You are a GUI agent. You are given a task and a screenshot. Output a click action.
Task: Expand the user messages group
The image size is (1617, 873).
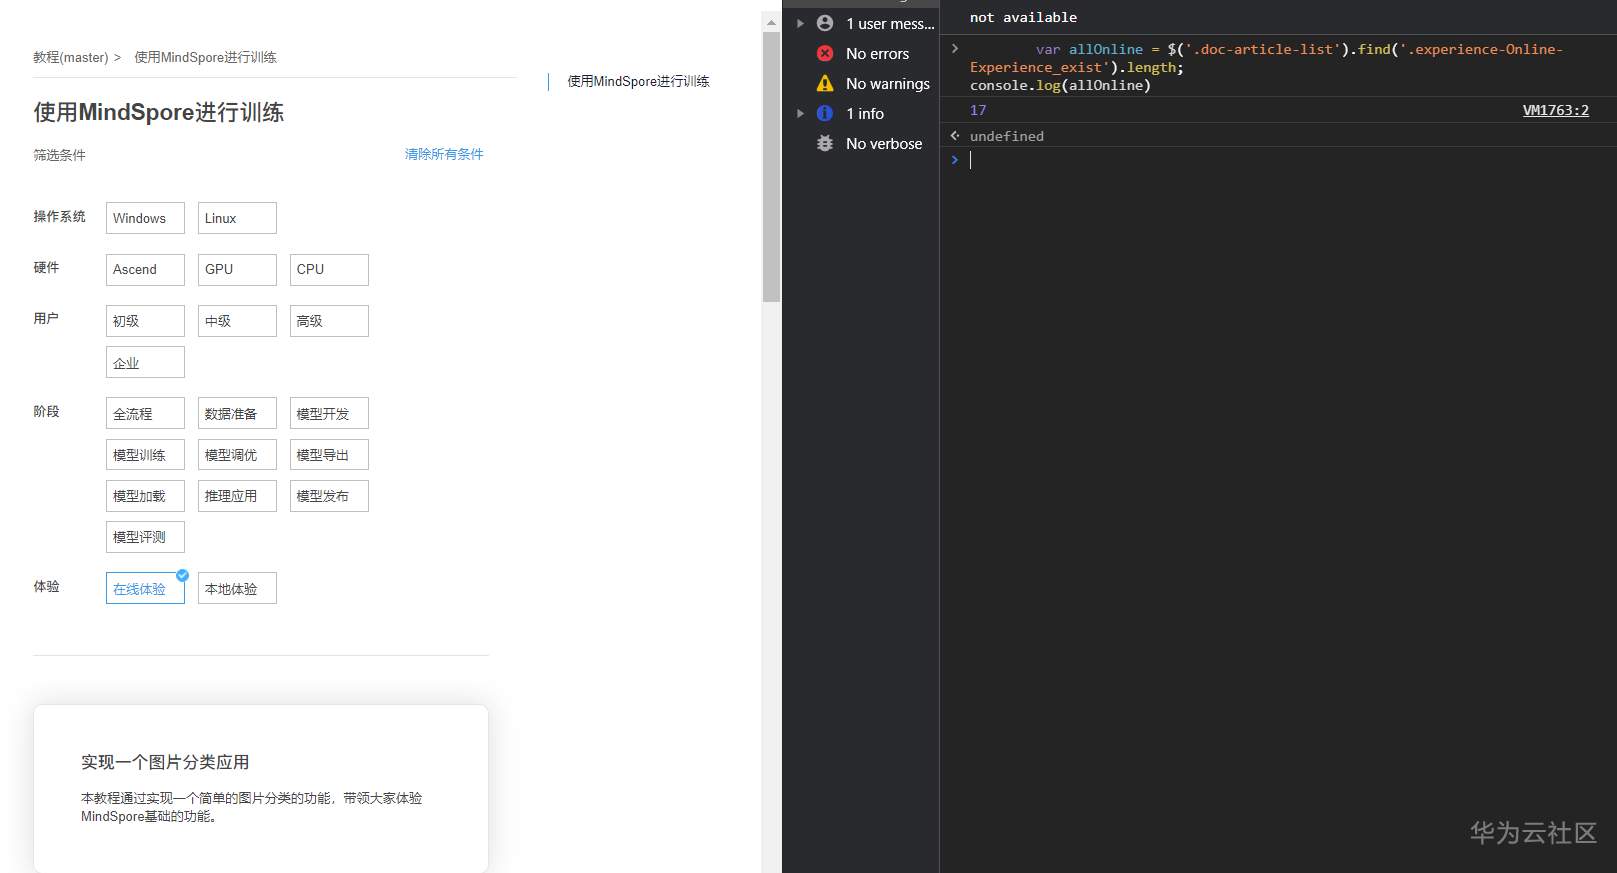click(800, 23)
